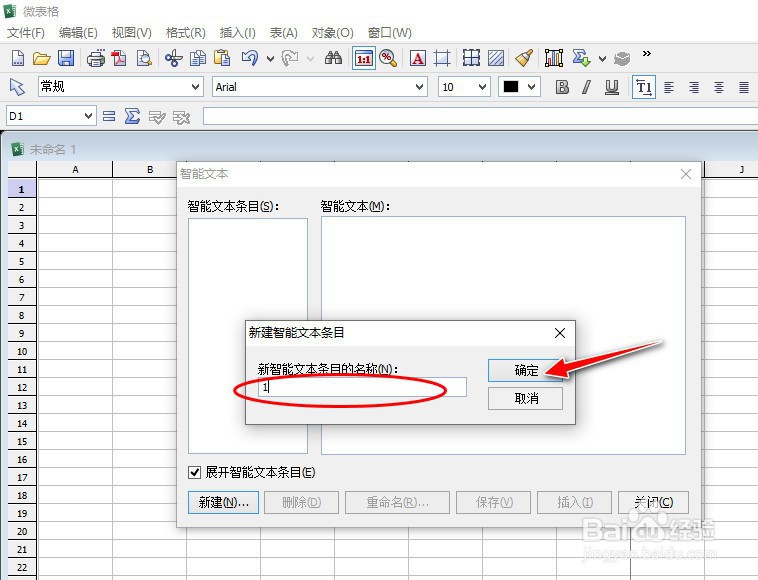Screen dimensions: 758x580
Task: Center align text
Action: [x=719, y=87]
